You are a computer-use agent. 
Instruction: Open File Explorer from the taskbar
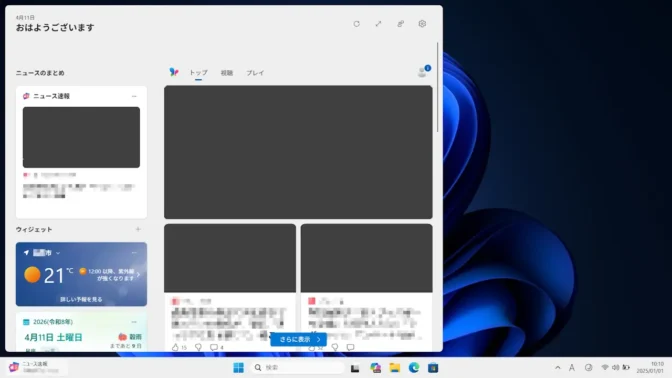[x=395, y=368]
